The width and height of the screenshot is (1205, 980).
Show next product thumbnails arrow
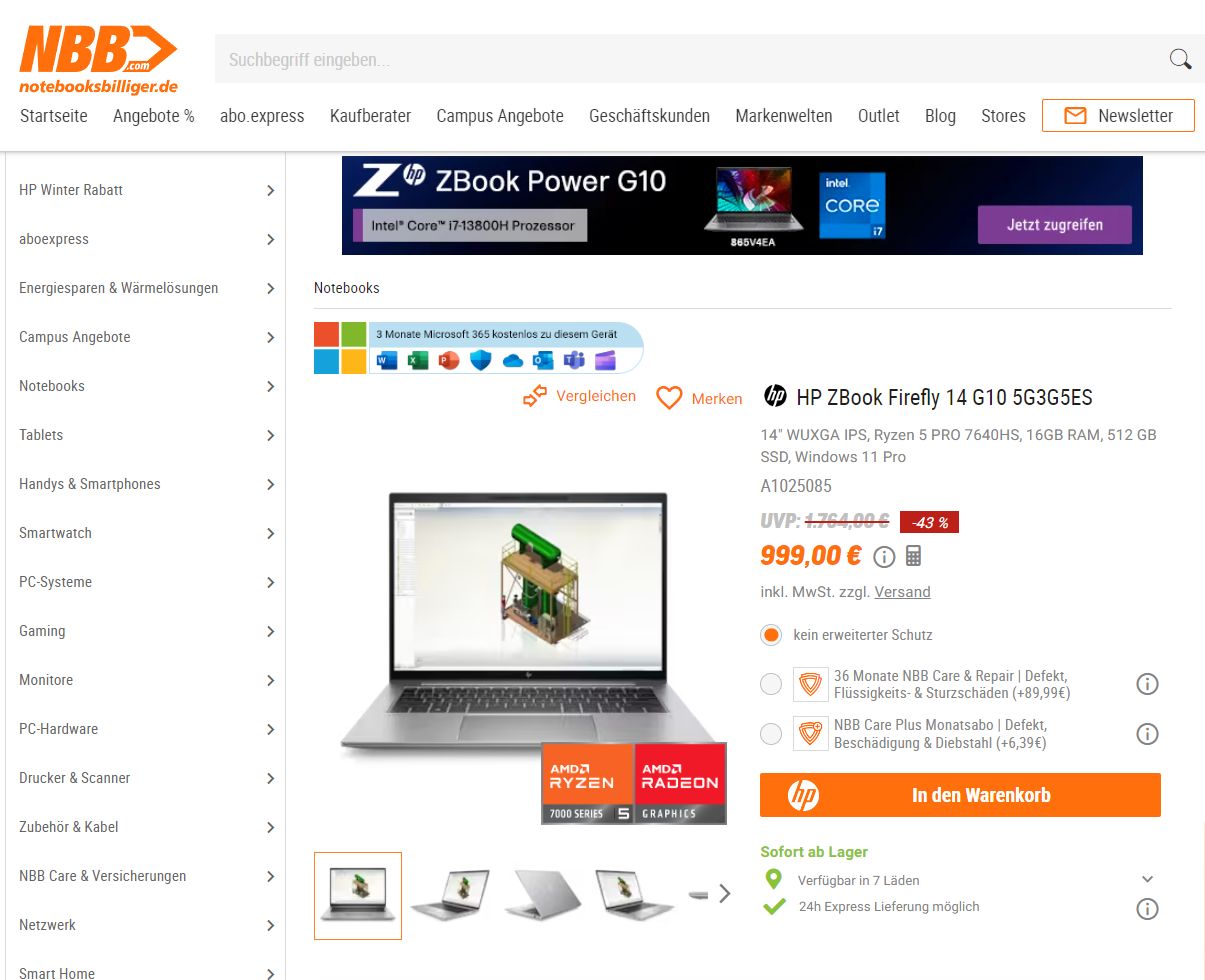(x=725, y=894)
